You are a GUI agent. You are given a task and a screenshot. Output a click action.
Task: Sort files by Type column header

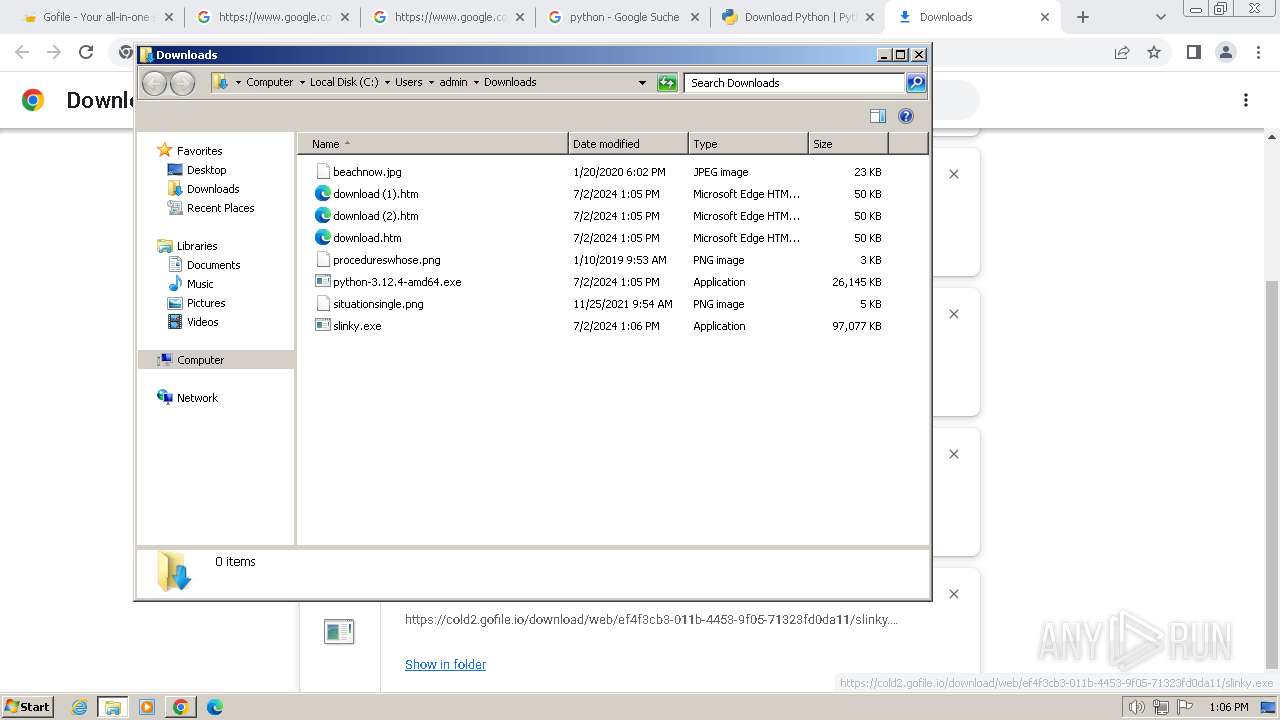(x=748, y=144)
